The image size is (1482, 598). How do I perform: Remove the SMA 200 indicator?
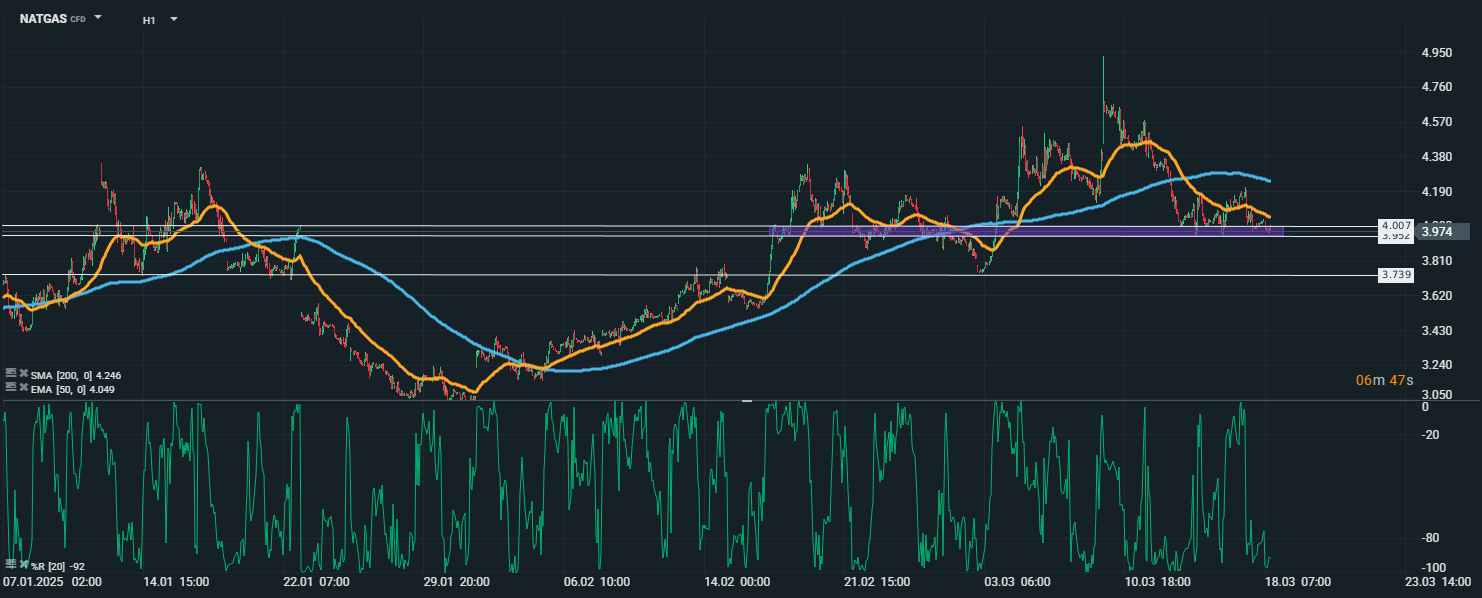click(23, 373)
